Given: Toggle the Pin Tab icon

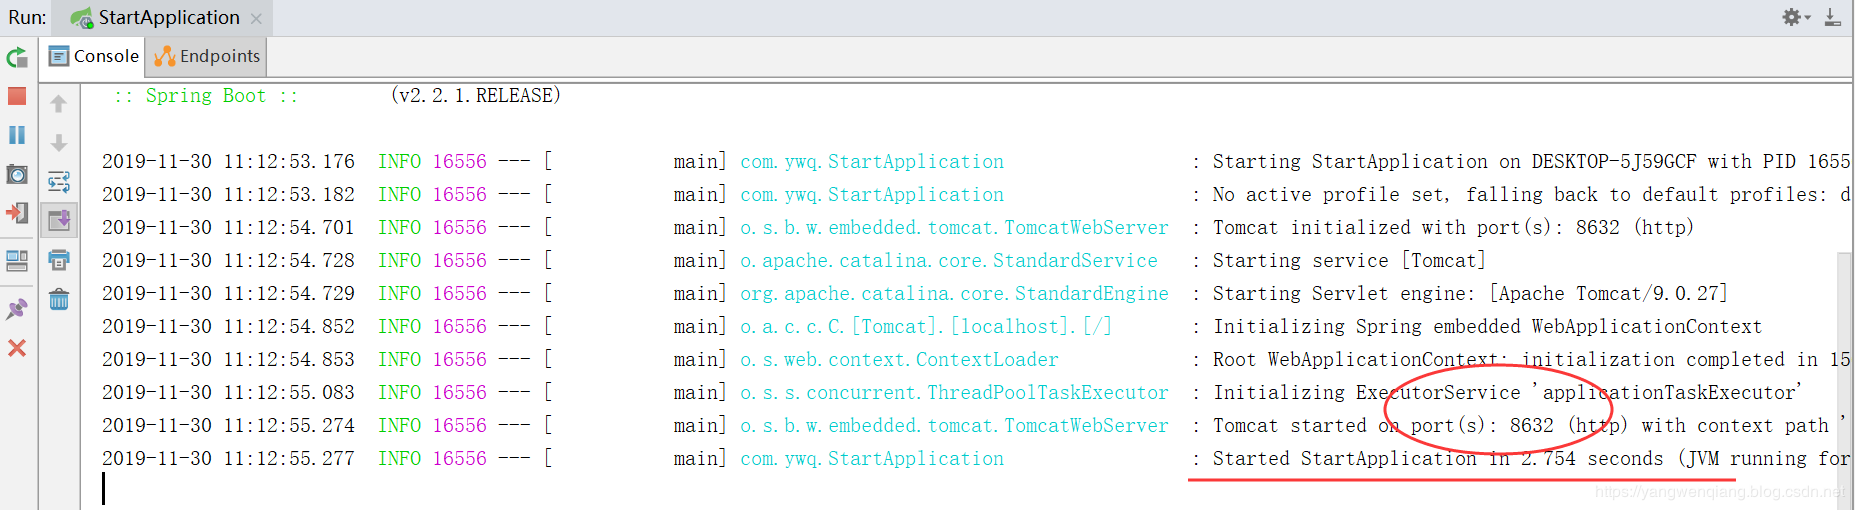Looking at the screenshot, I should pos(17,309).
